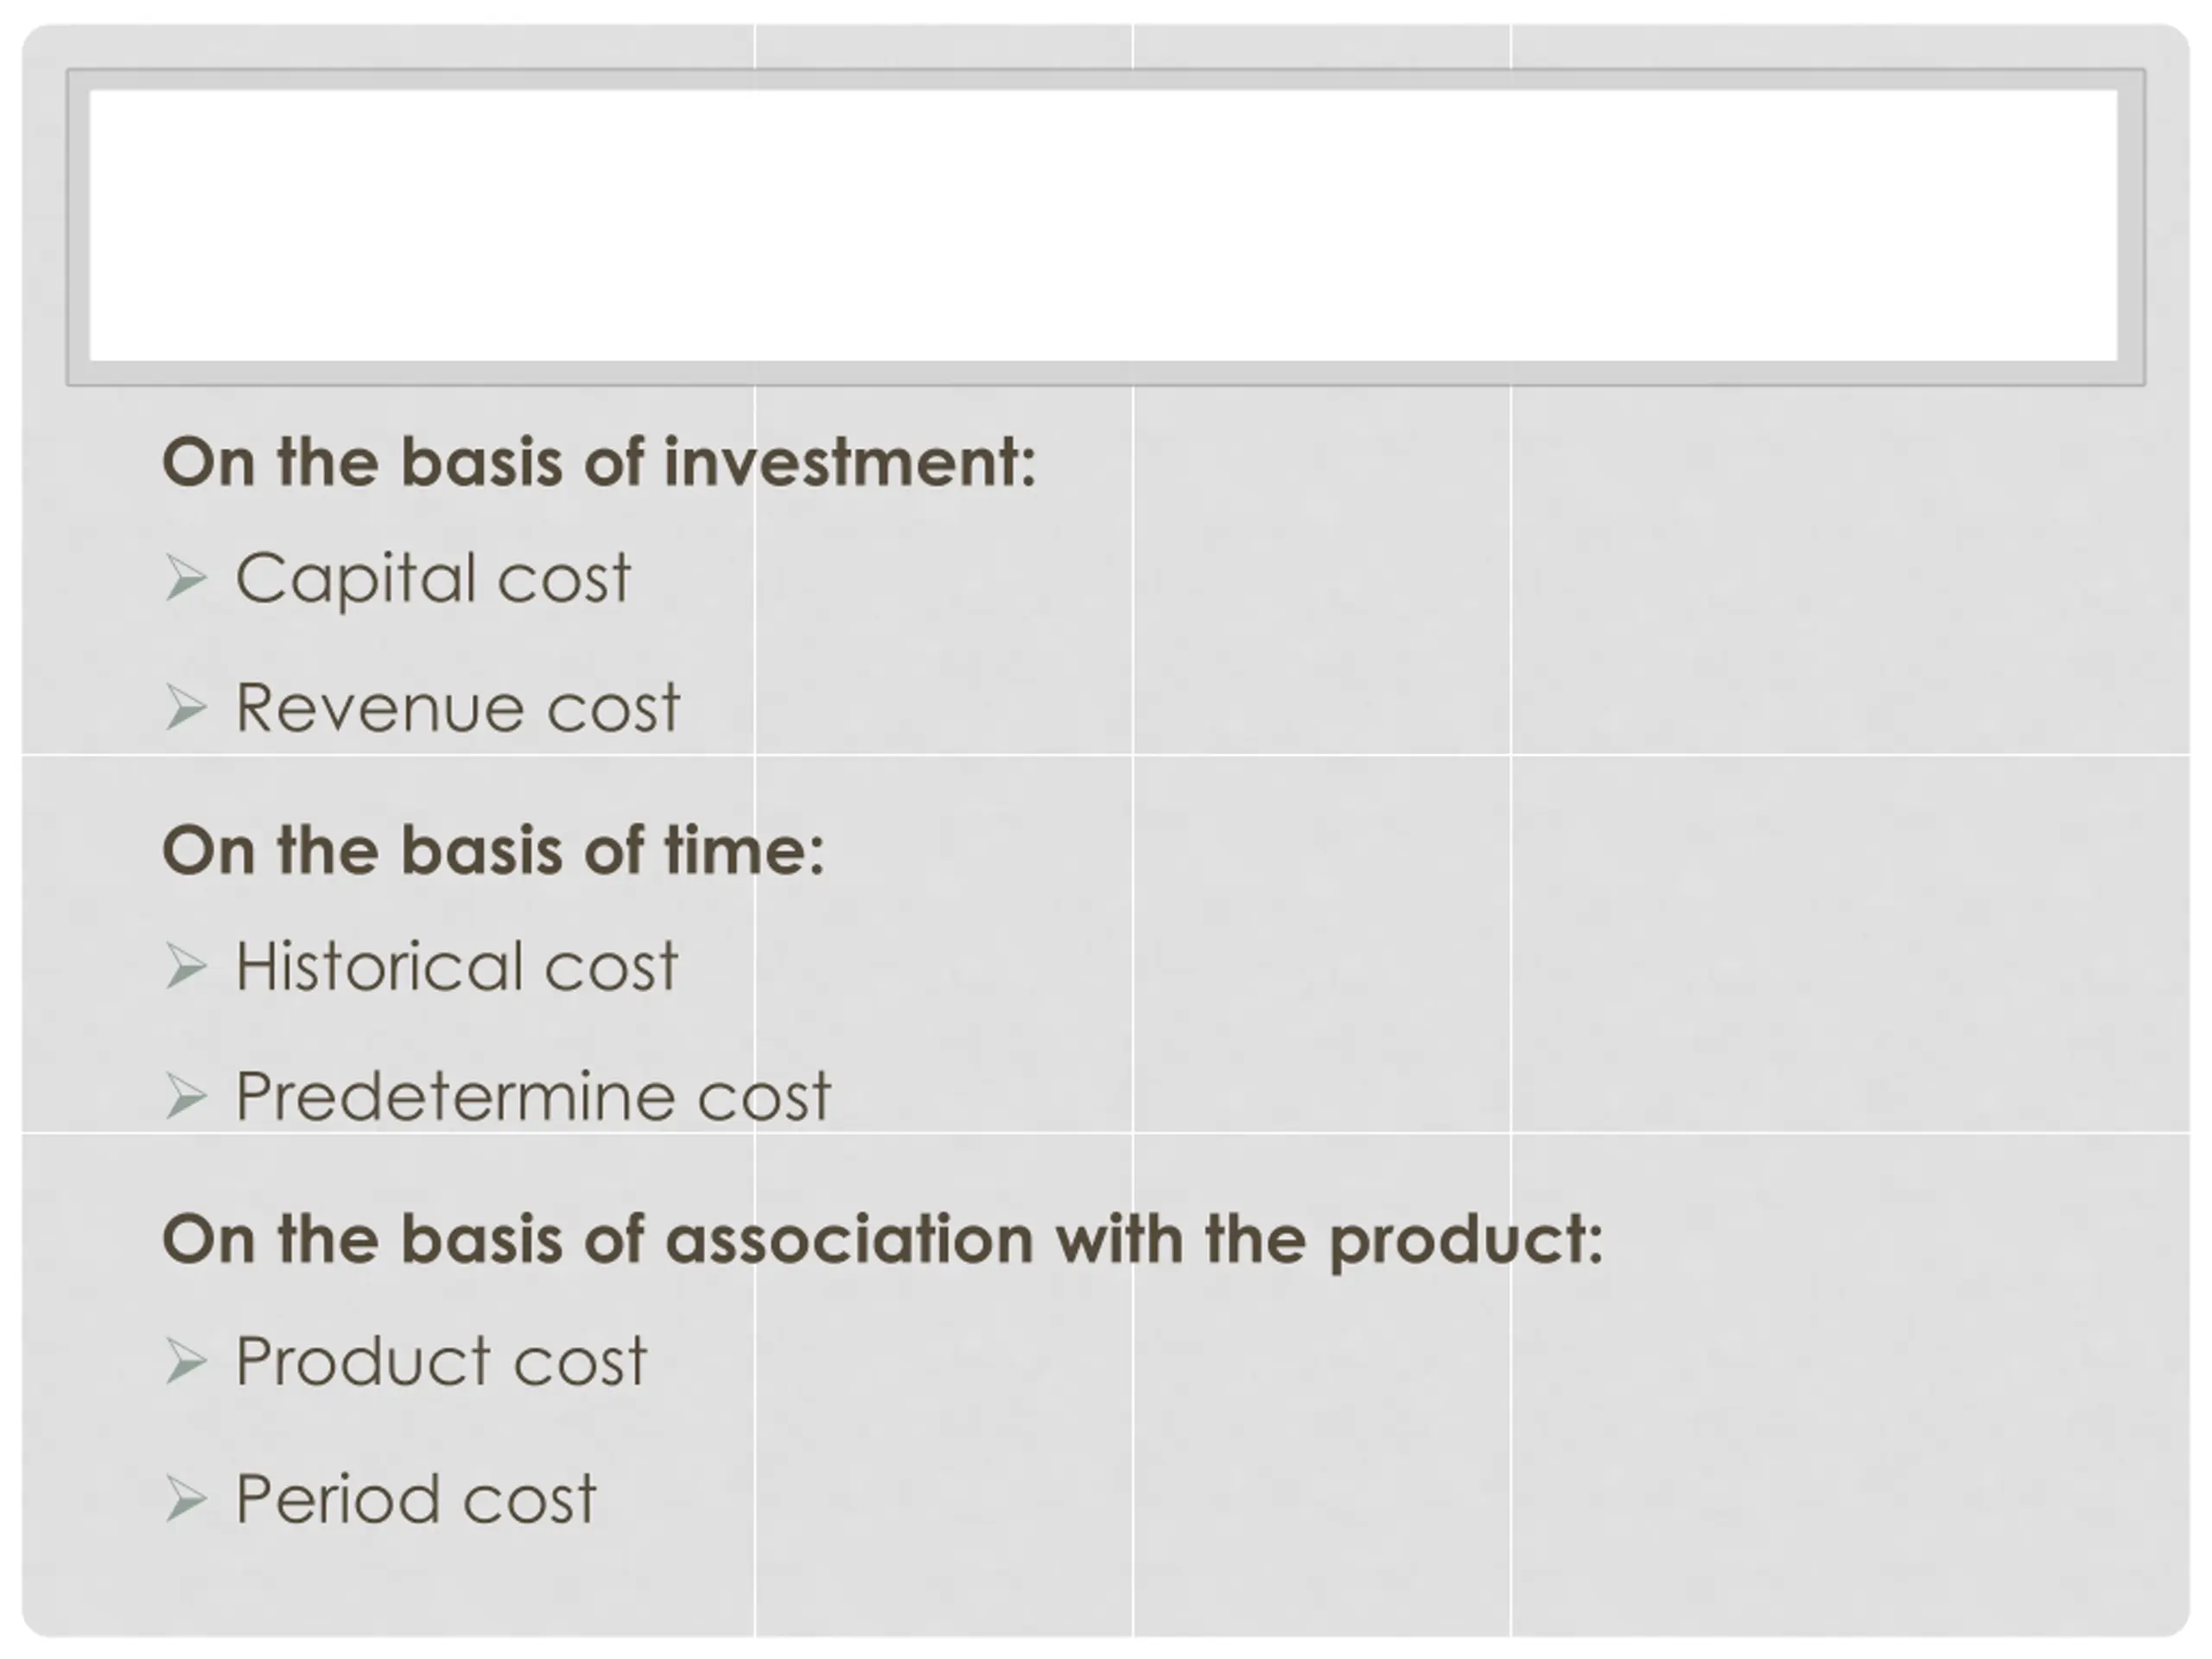The height and width of the screenshot is (1659, 2212).
Task: Click the 'Historical cost' bullet text
Action: (x=457, y=967)
